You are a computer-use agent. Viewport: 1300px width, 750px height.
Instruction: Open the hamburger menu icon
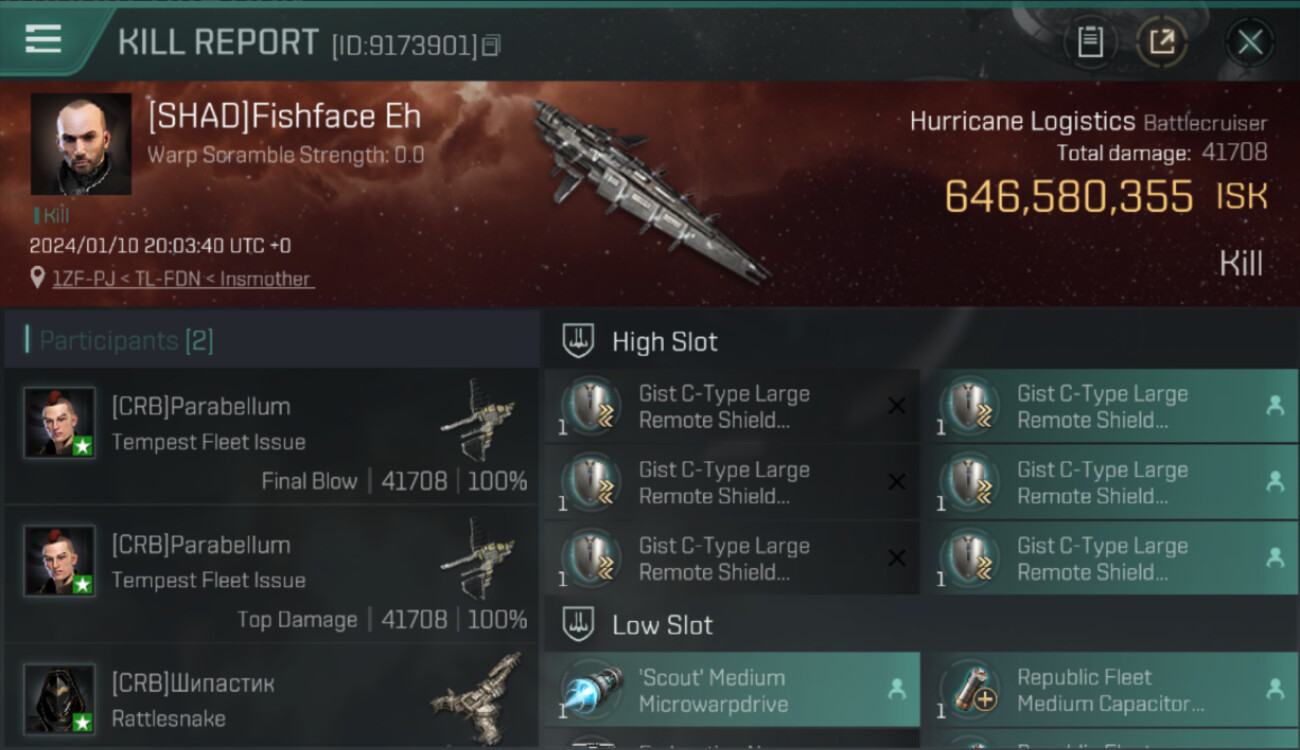(x=43, y=40)
